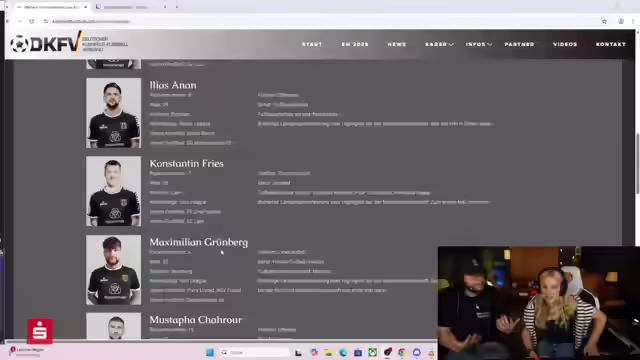Open the weather widget on the taskbar
Screen dimensions: 640x360
tap(27, 351)
